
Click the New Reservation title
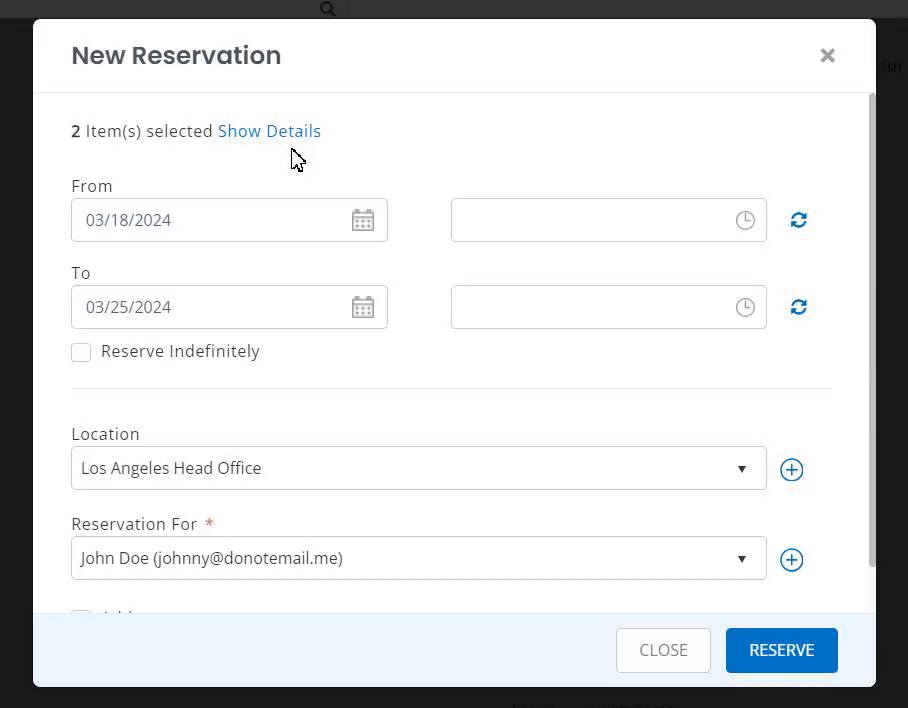[x=176, y=56]
